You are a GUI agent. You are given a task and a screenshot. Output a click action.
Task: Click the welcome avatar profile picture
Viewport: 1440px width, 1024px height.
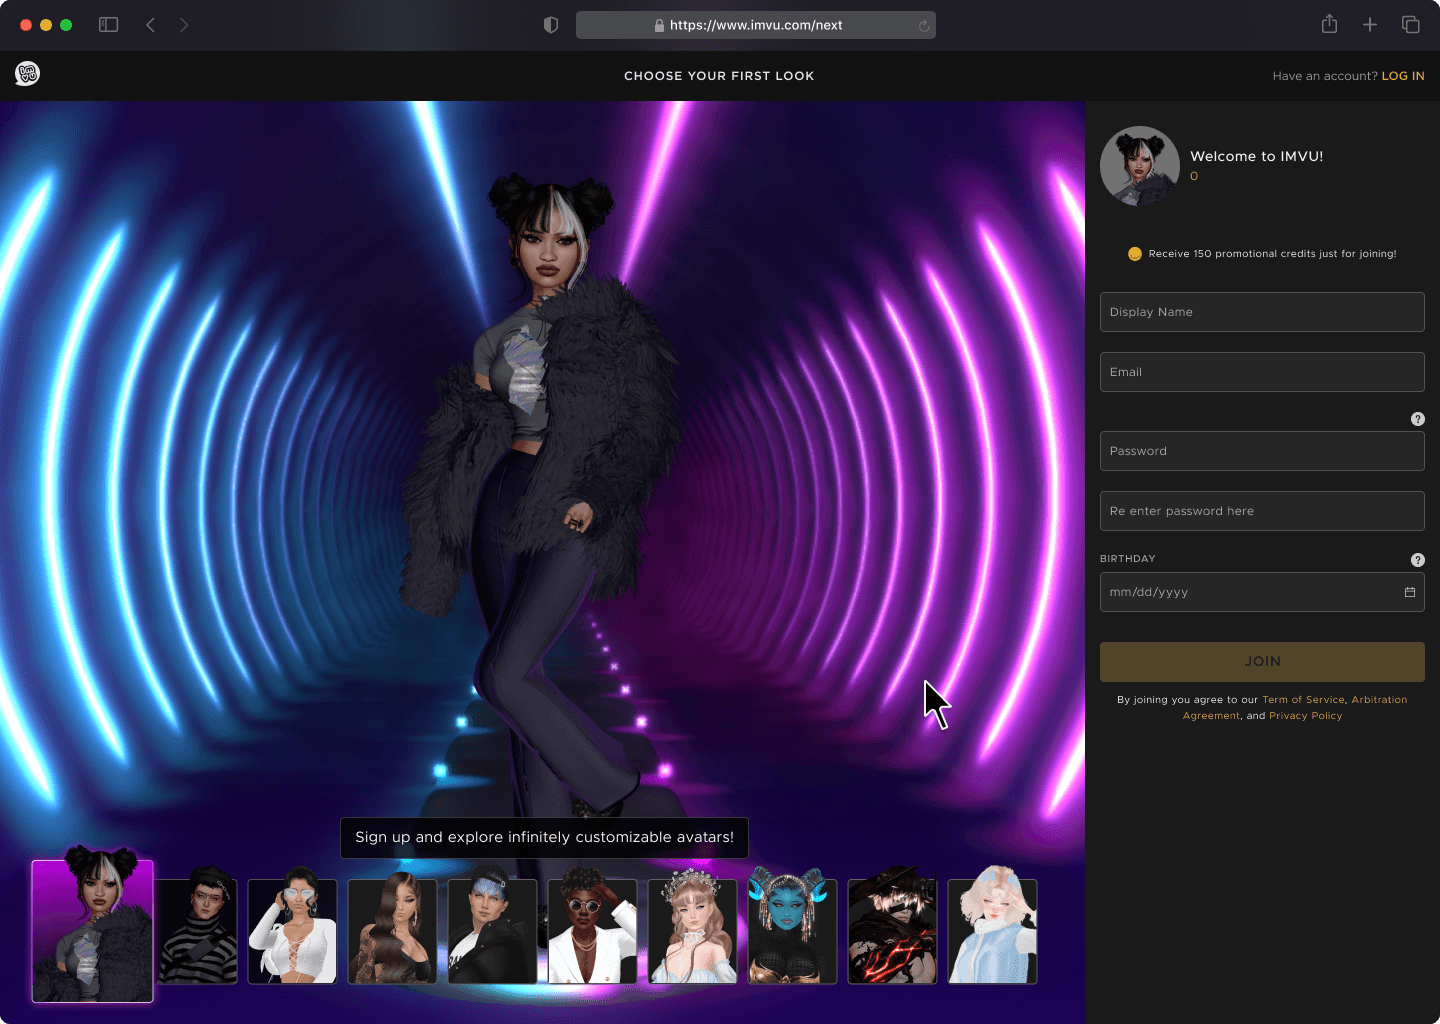click(x=1140, y=166)
